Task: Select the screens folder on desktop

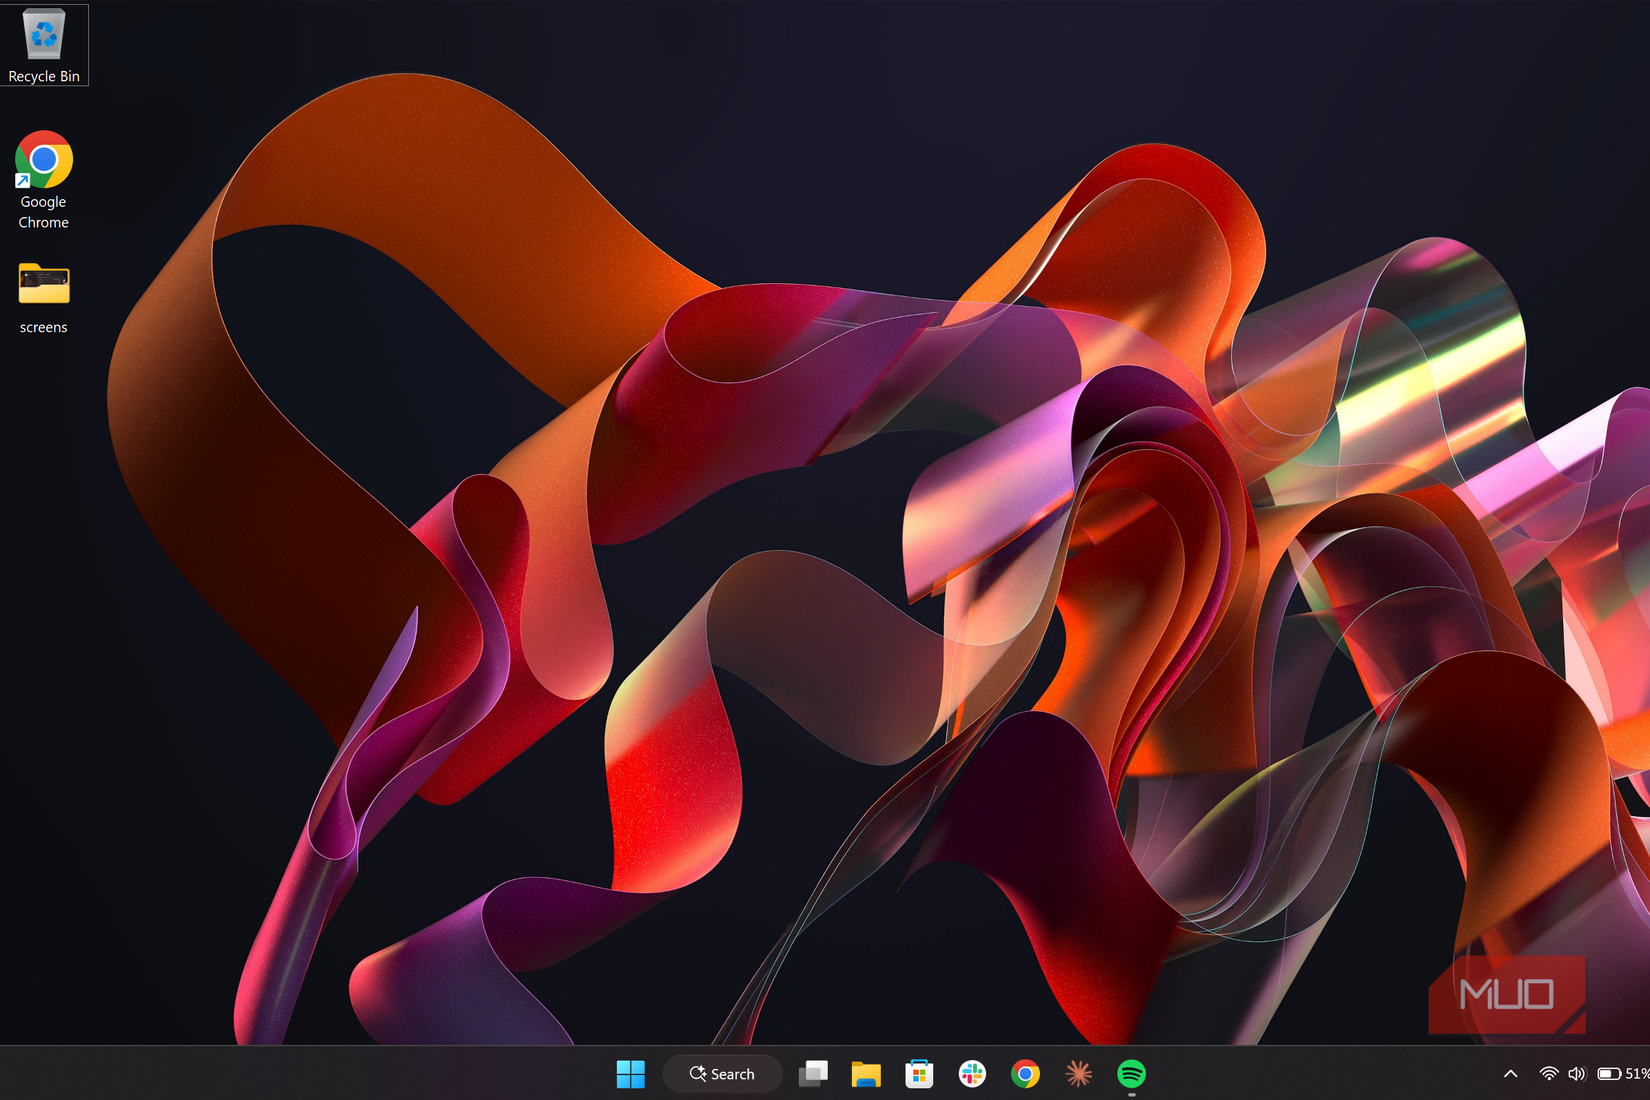Action: click(x=44, y=298)
